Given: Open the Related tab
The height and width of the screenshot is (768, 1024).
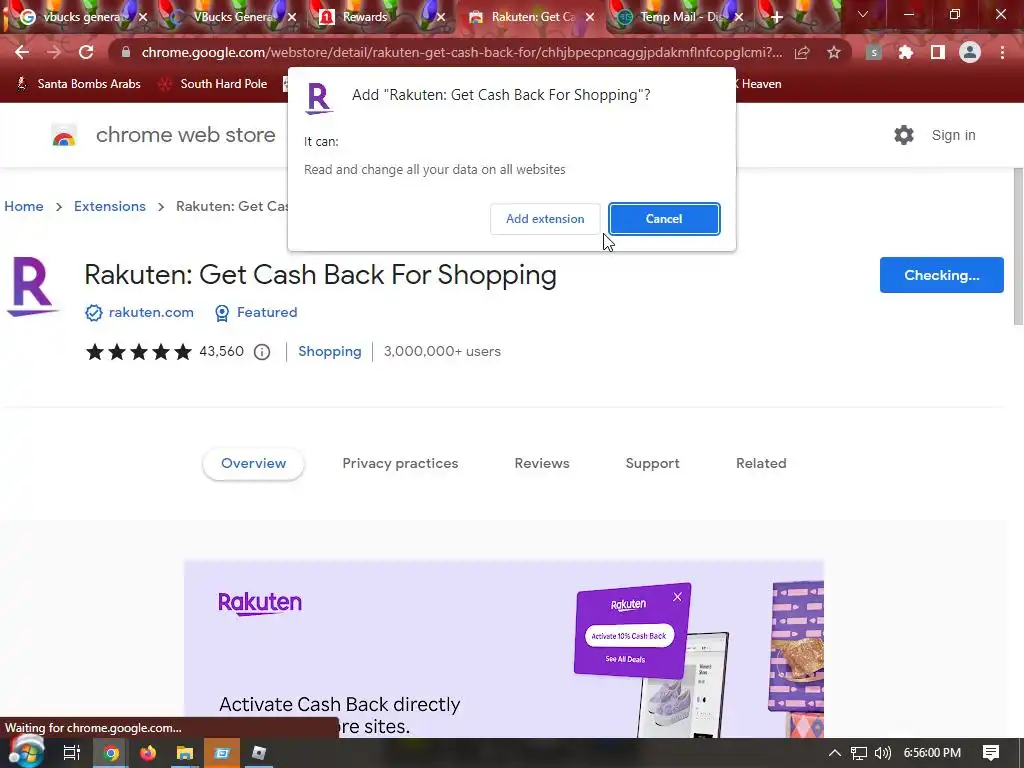Looking at the screenshot, I should (x=761, y=464).
